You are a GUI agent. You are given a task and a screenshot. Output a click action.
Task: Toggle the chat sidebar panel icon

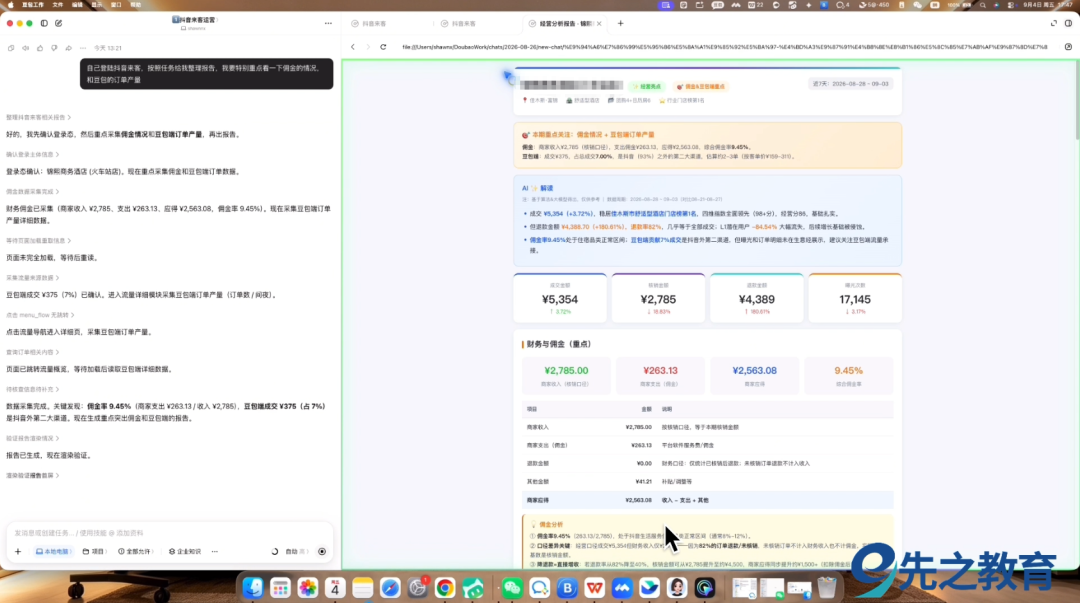pyautogui.click(x=44, y=23)
